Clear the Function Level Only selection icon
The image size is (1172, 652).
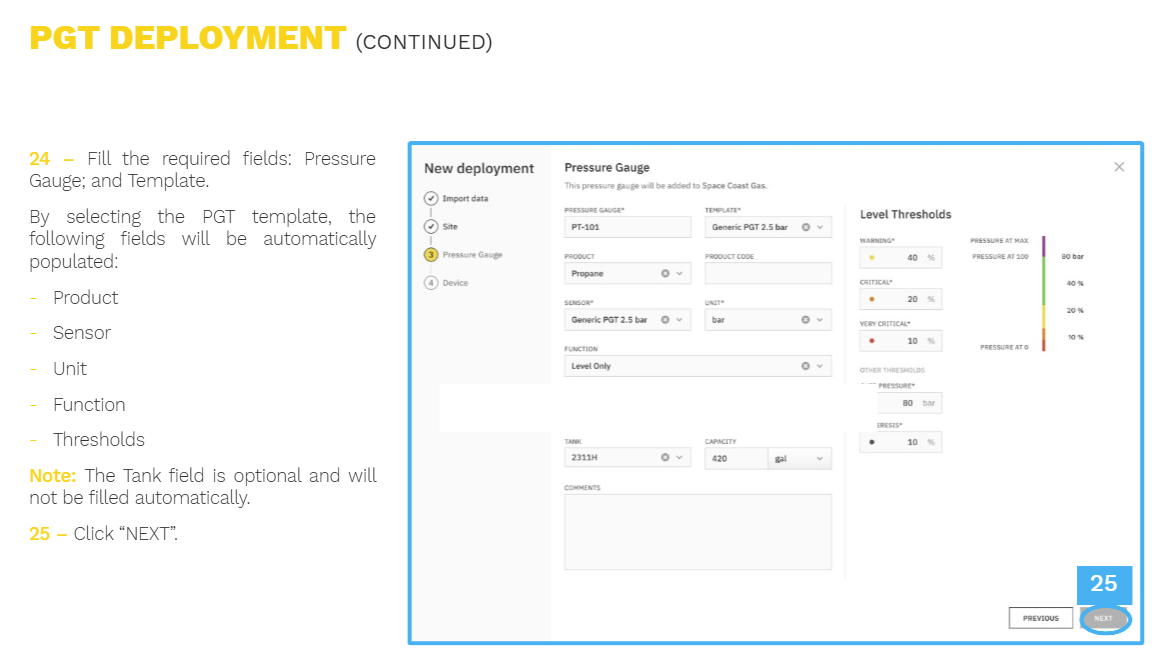pos(806,366)
